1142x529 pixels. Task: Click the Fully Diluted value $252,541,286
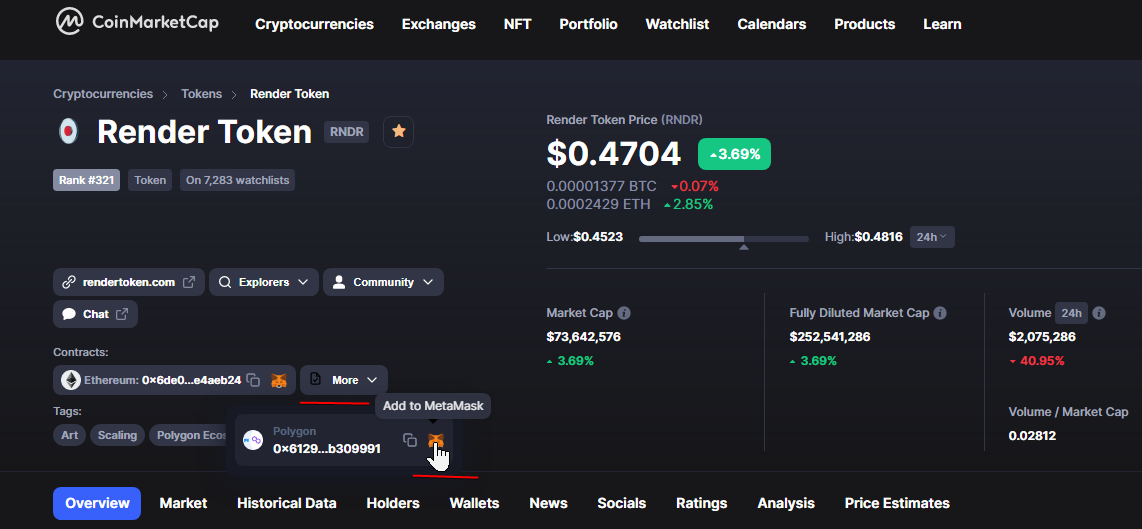[830, 337]
